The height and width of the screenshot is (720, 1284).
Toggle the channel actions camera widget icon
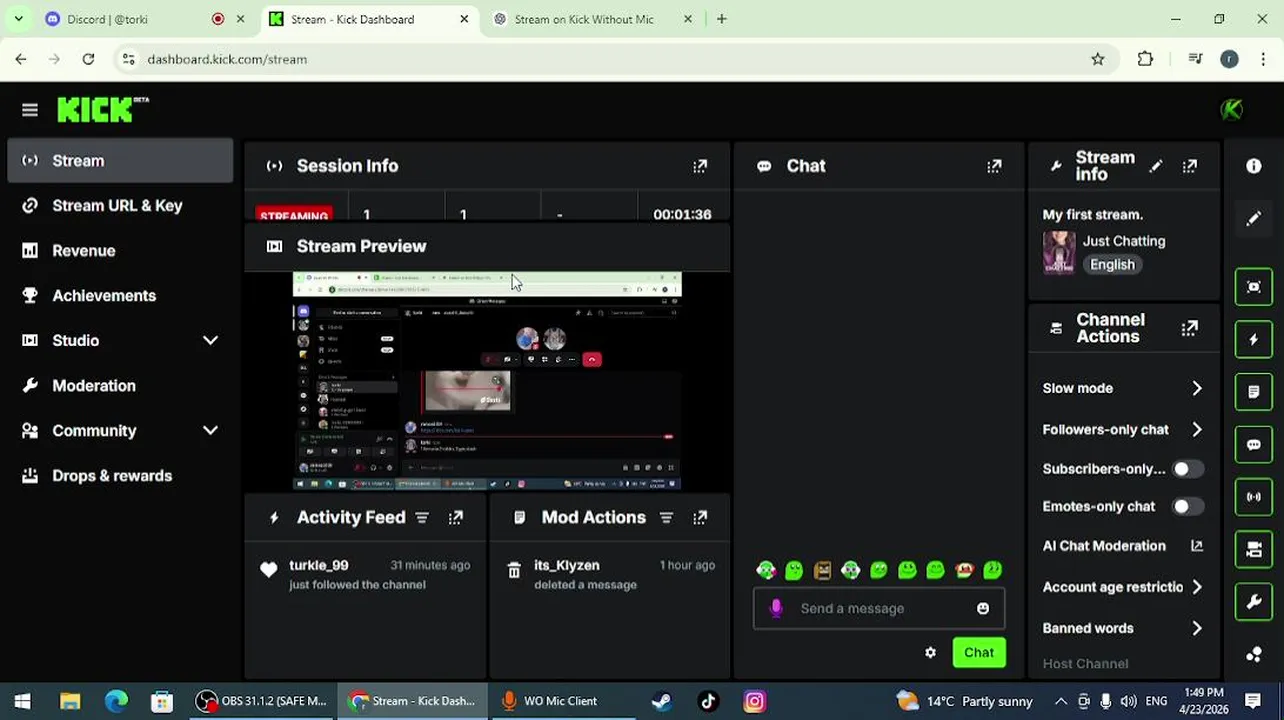1253,549
